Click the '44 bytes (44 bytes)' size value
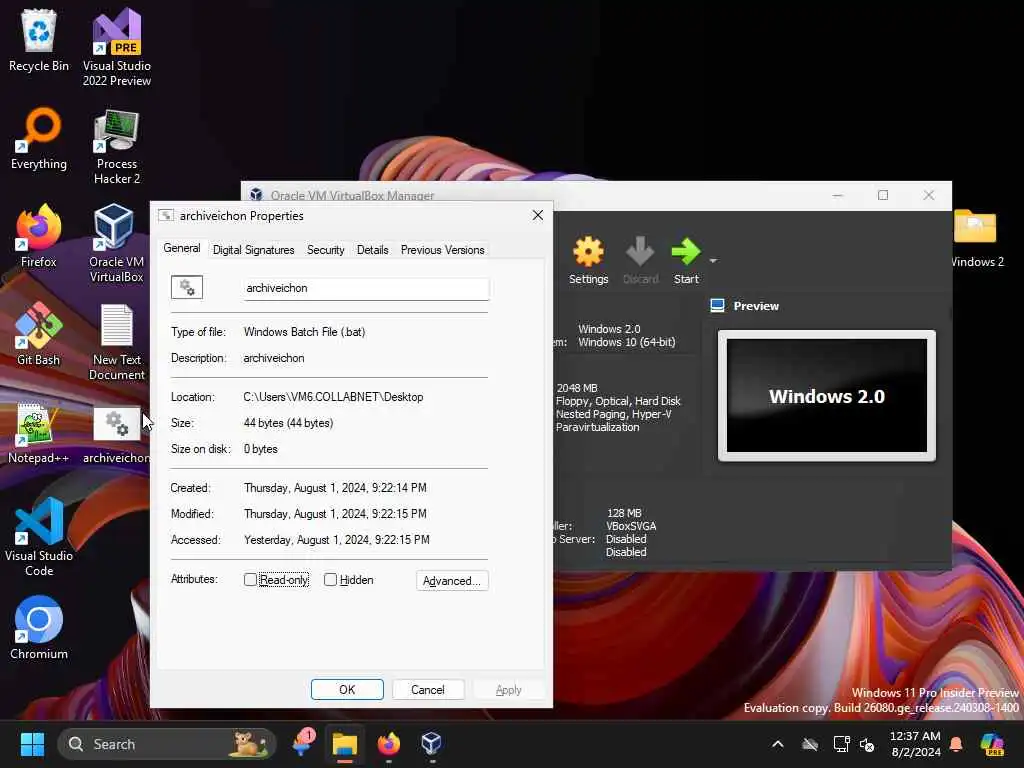Image resolution: width=1024 pixels, height=768 pixels. (x=288, y=423)
